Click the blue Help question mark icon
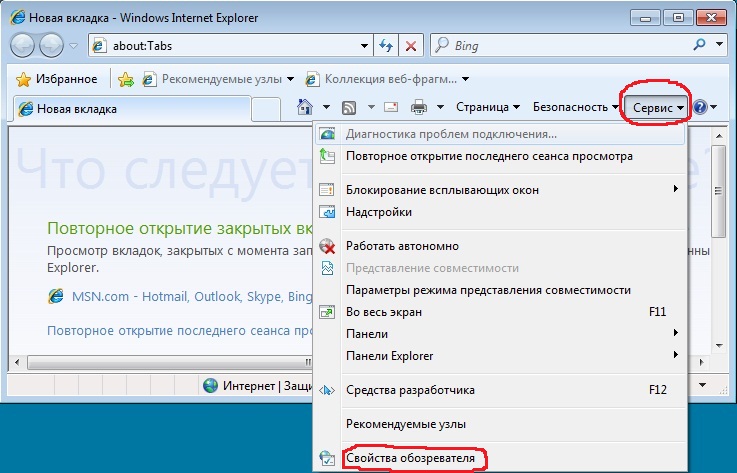 tap(700, 107)
